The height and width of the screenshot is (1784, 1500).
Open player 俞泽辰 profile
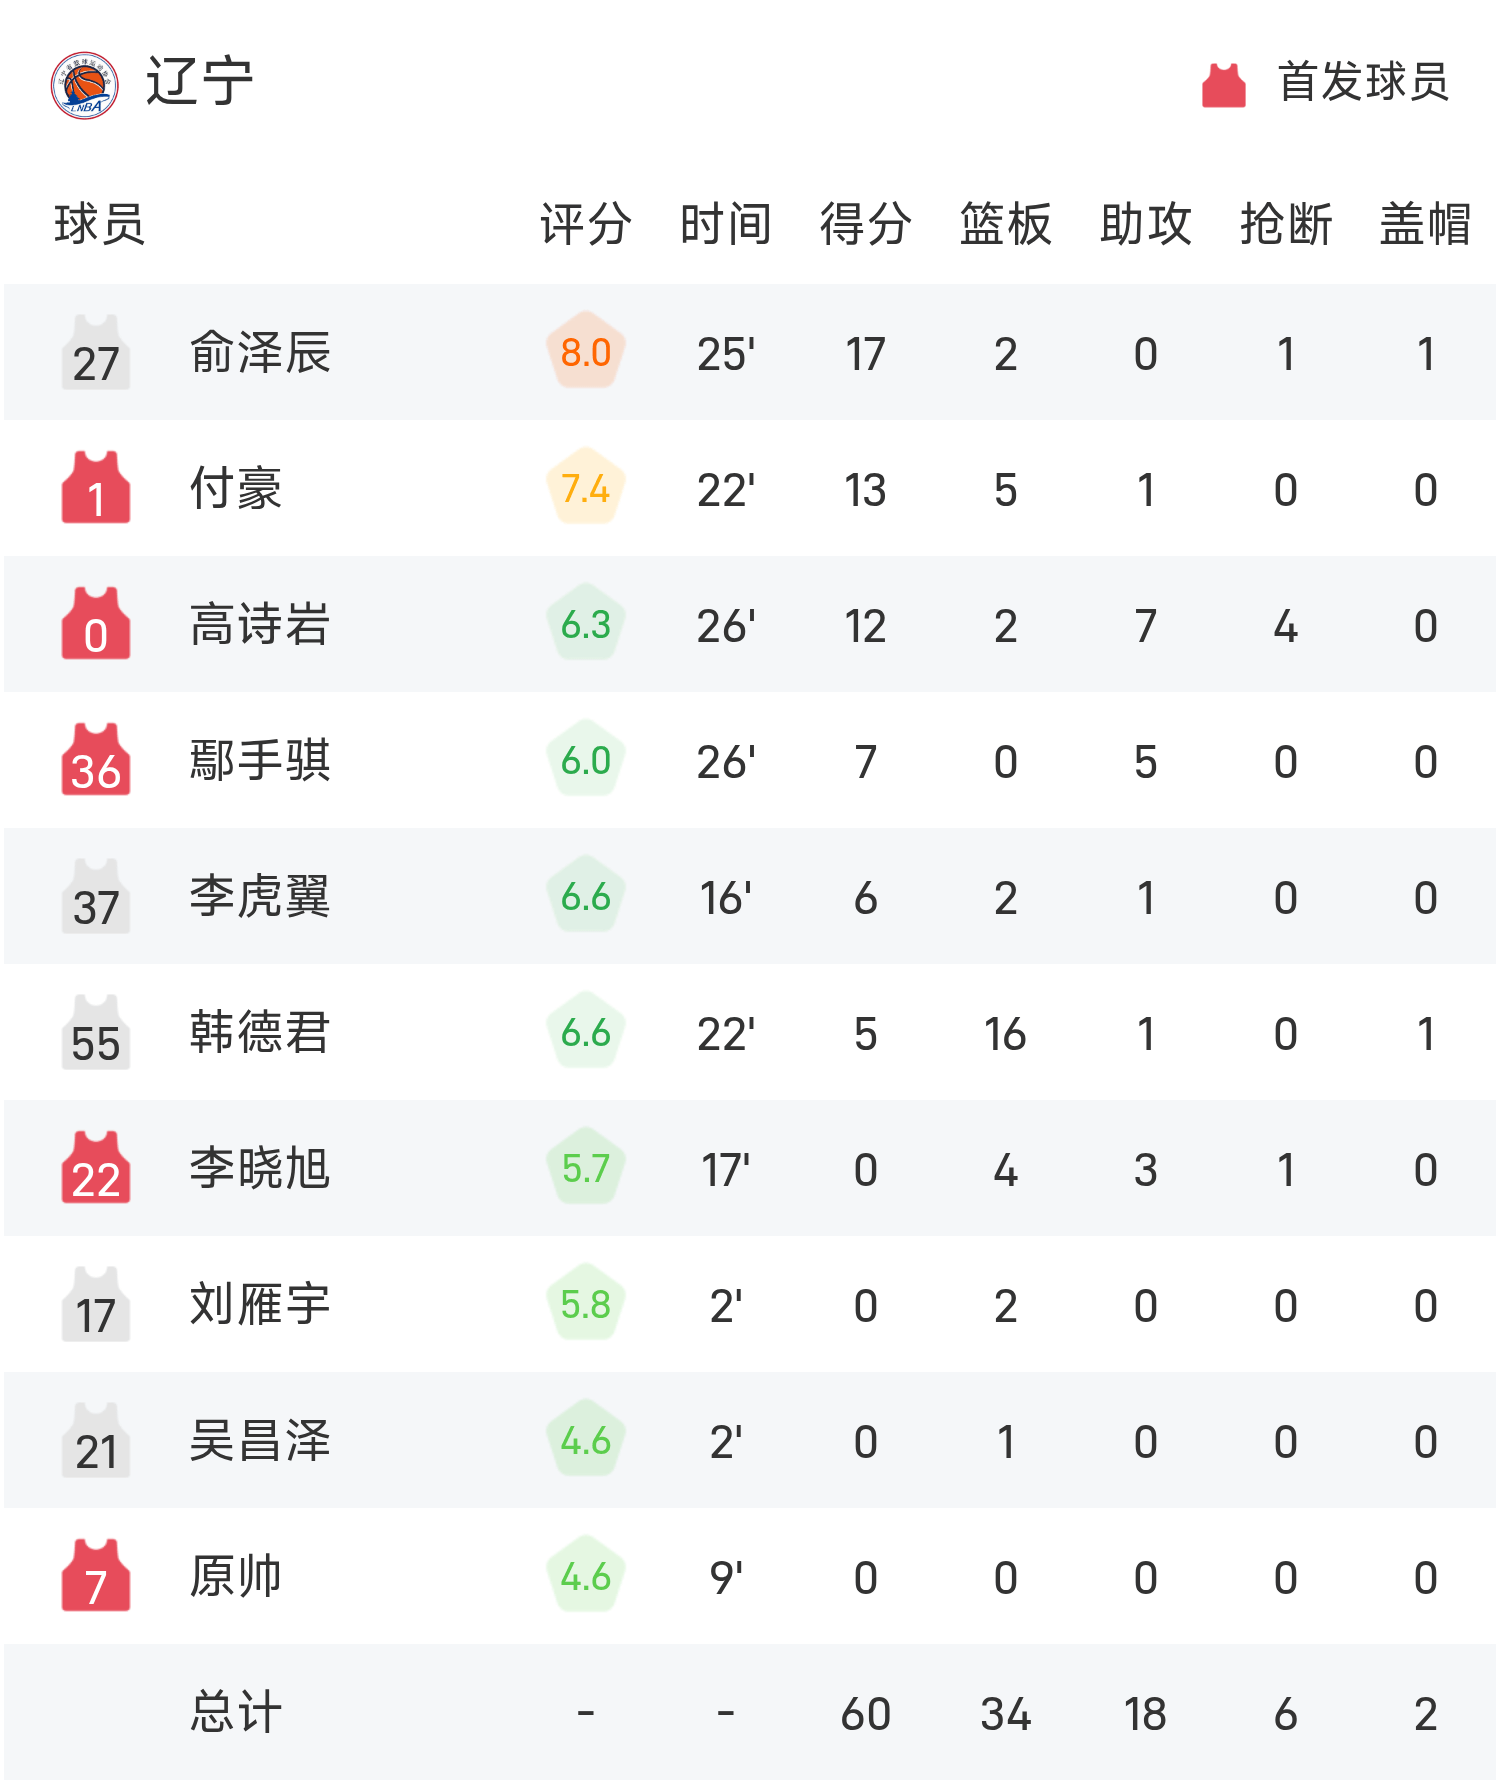point(260,353)
